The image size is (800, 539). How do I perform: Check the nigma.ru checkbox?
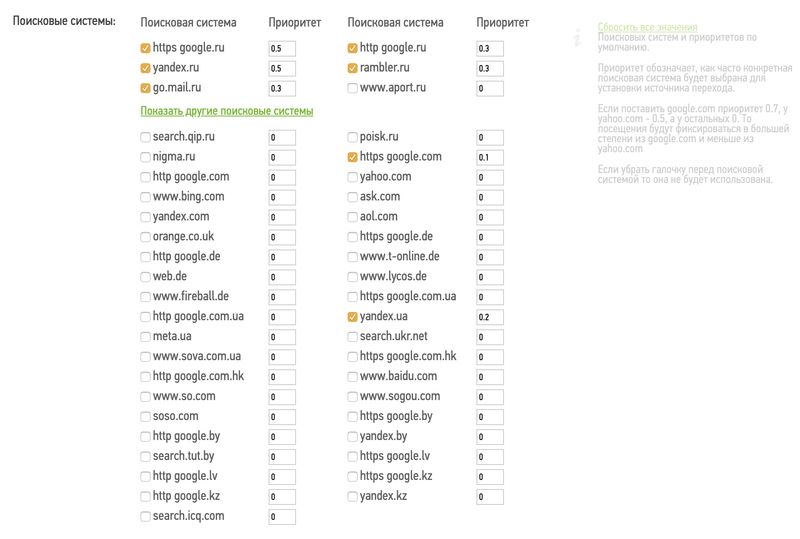coord(146,157)
